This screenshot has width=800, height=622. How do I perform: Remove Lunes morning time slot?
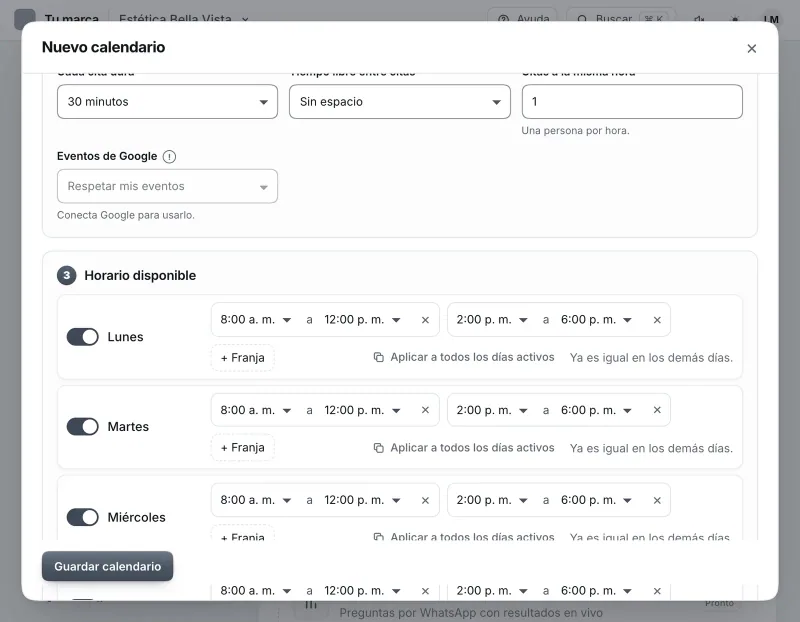[425, 320]
